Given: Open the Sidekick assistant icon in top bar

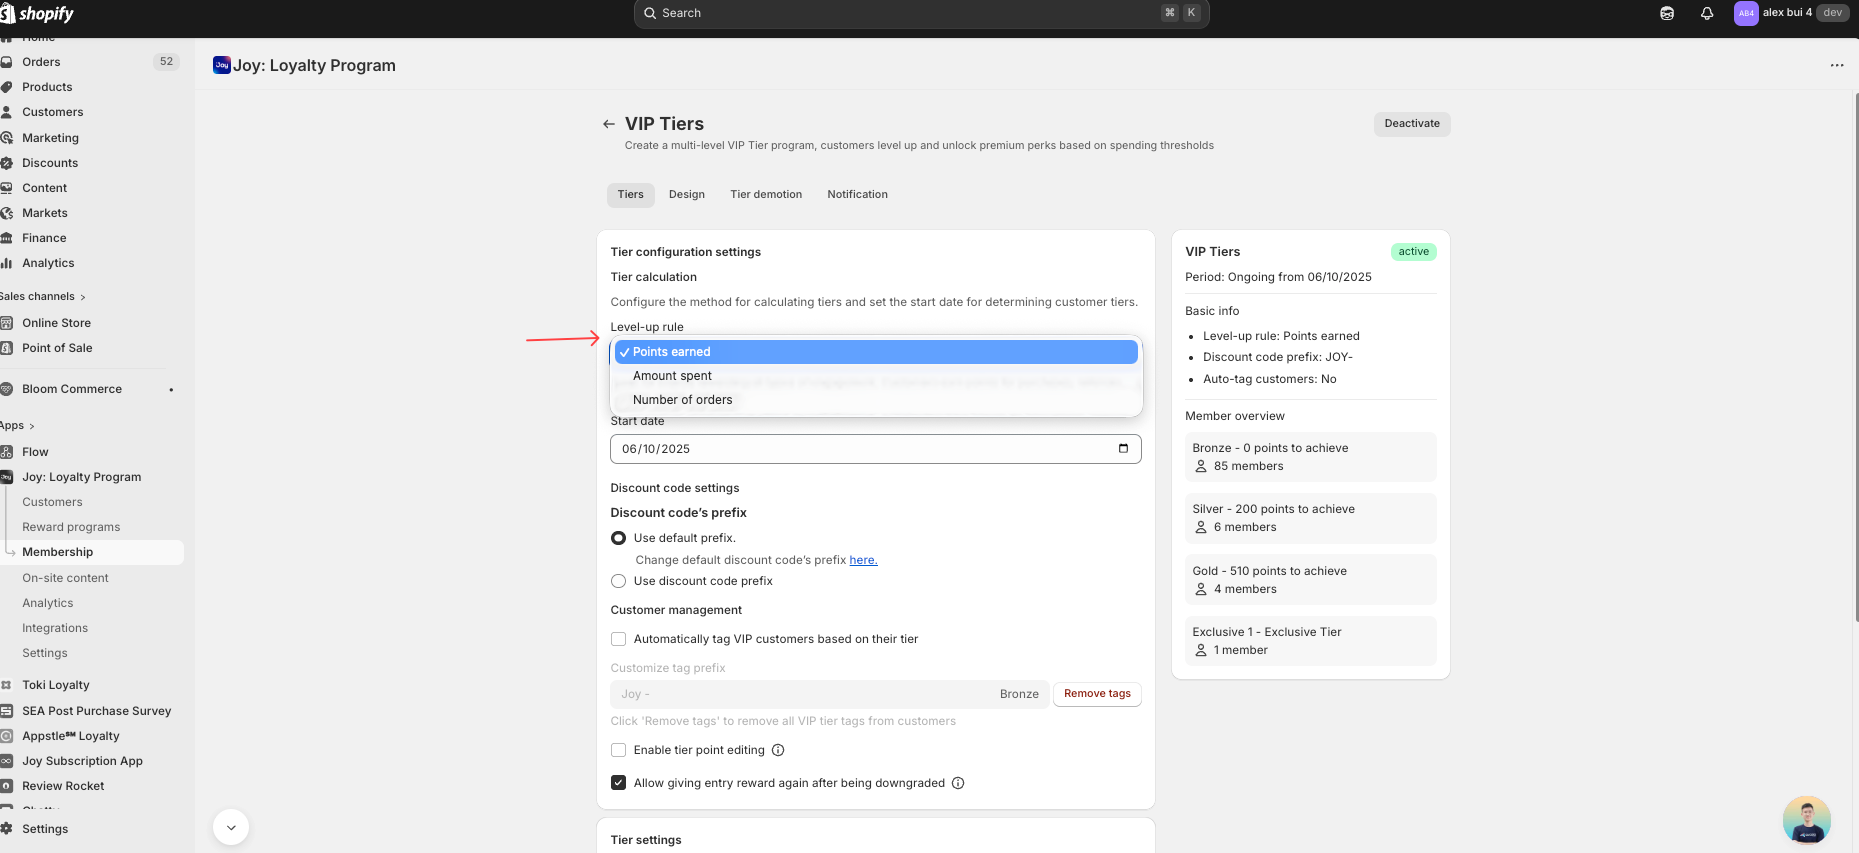Looking at the screenshot, I should coord(1667,13).
